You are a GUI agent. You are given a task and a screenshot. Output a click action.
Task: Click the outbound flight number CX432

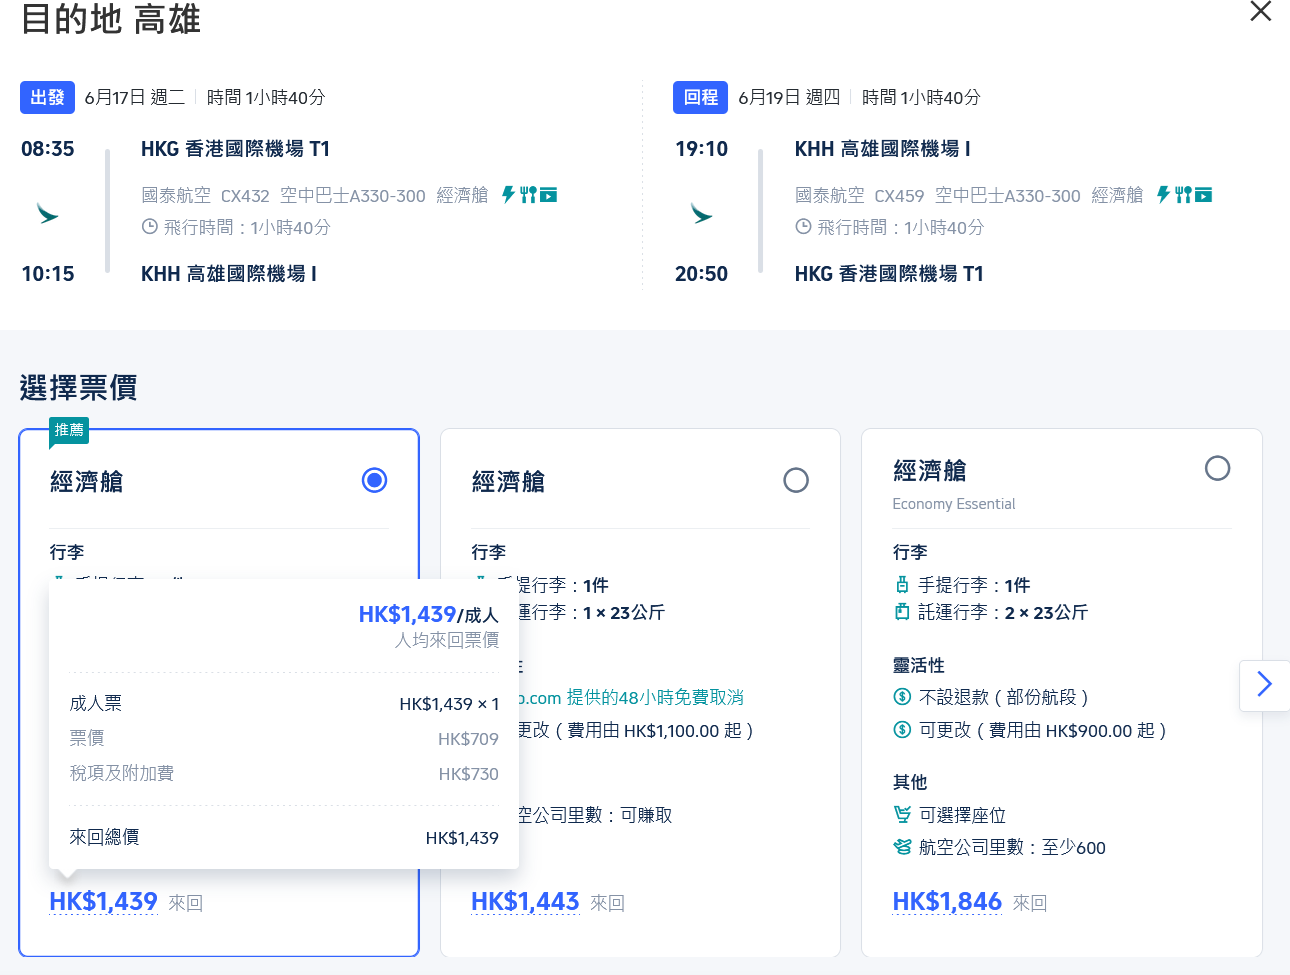[245, 196]
